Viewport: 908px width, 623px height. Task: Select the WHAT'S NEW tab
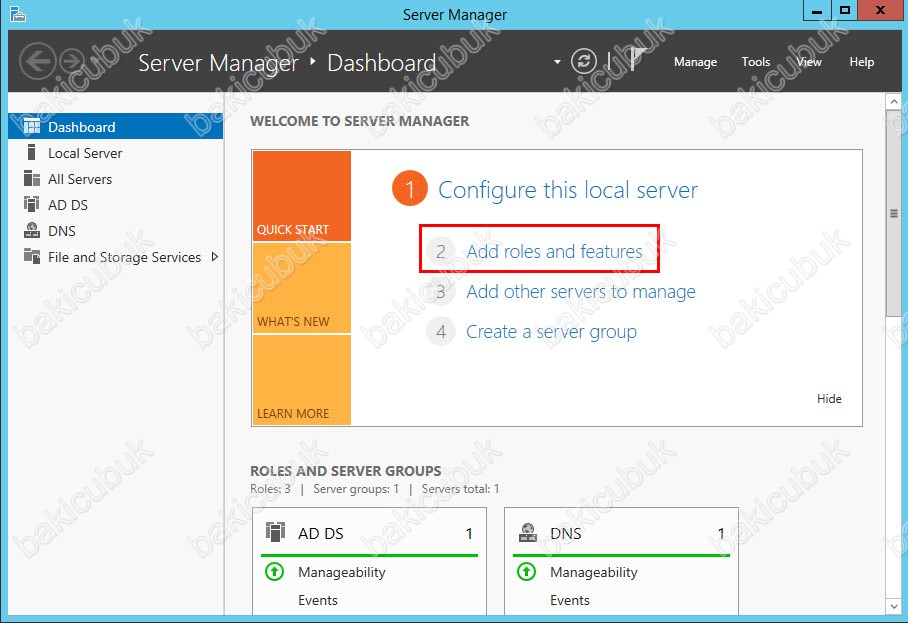click(x=302, y=288)
